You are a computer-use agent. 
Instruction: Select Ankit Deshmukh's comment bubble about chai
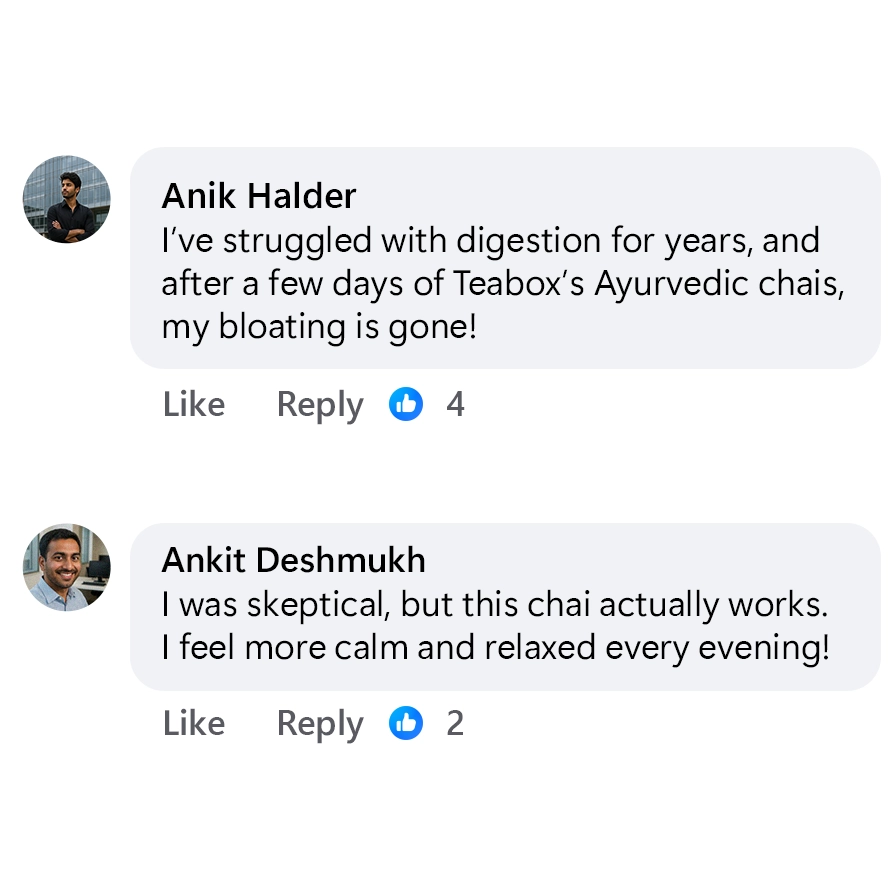pyautogui.click(x=500, y=605)
